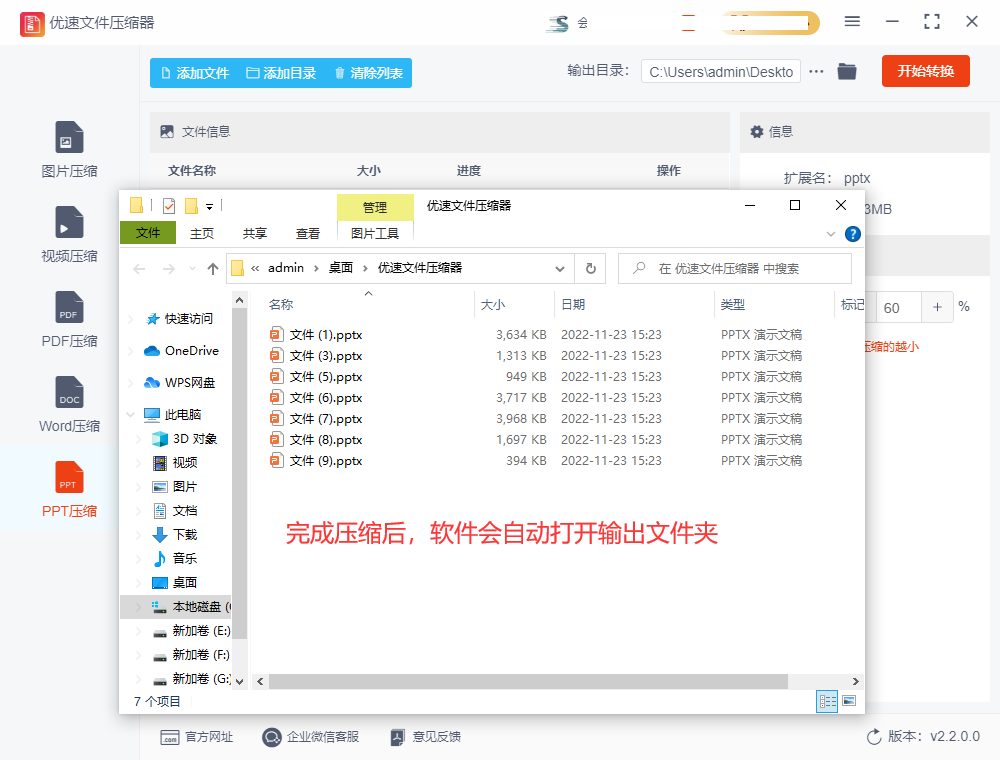This screenshot has height=760, width=1000.
Task: Click the properties quick access toolbar icon
Action: point(169,205)
